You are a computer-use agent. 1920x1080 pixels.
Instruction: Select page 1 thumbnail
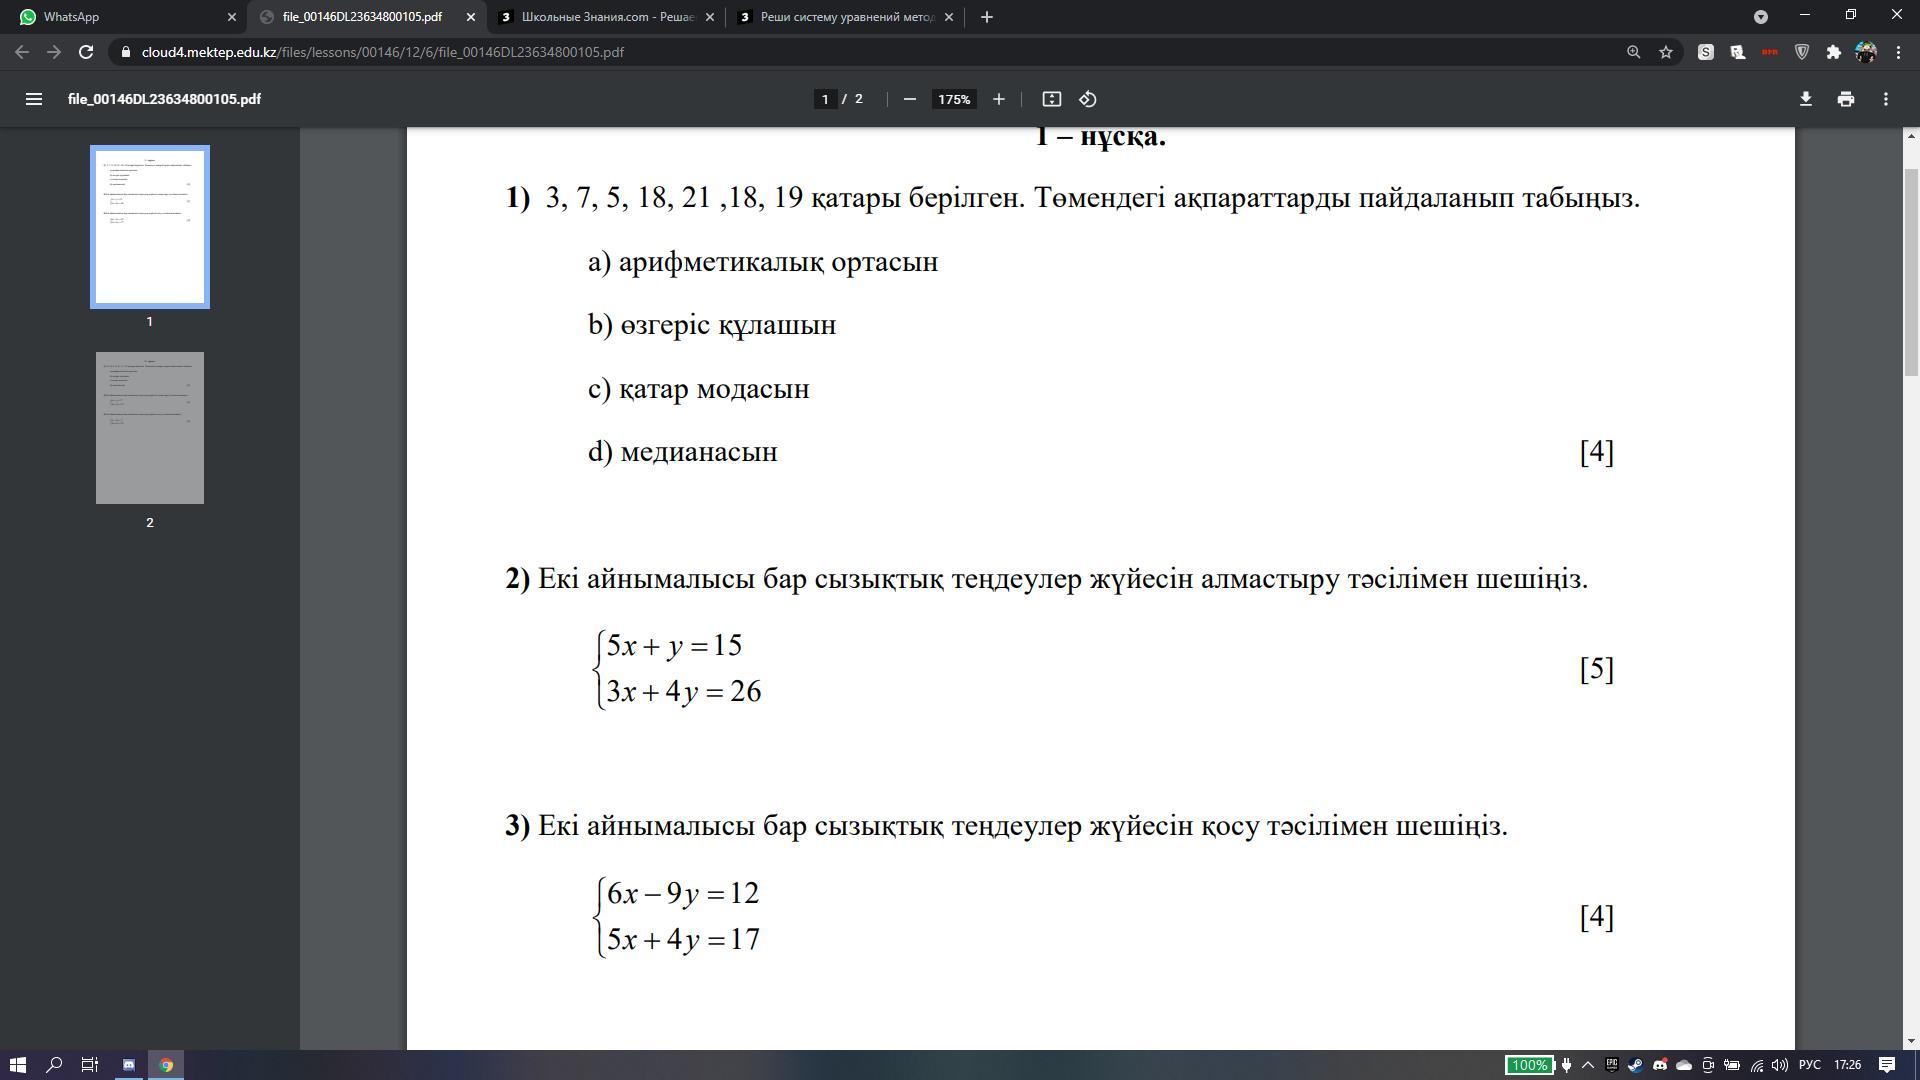tap(150, 227)
